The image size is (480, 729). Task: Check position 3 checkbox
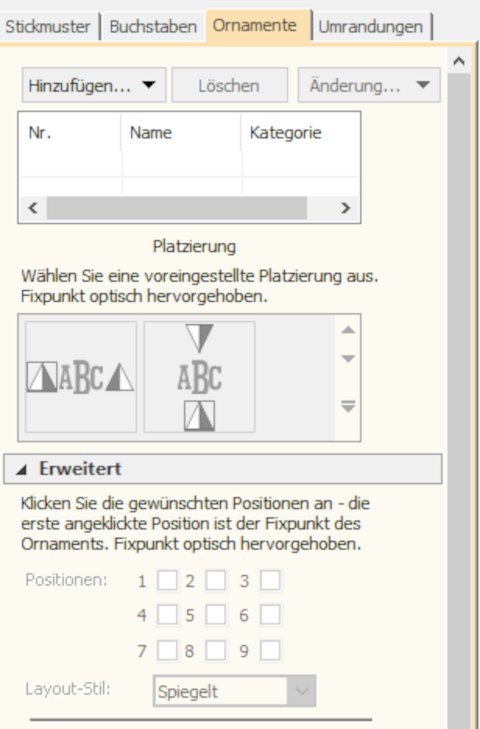coord(270,580)
